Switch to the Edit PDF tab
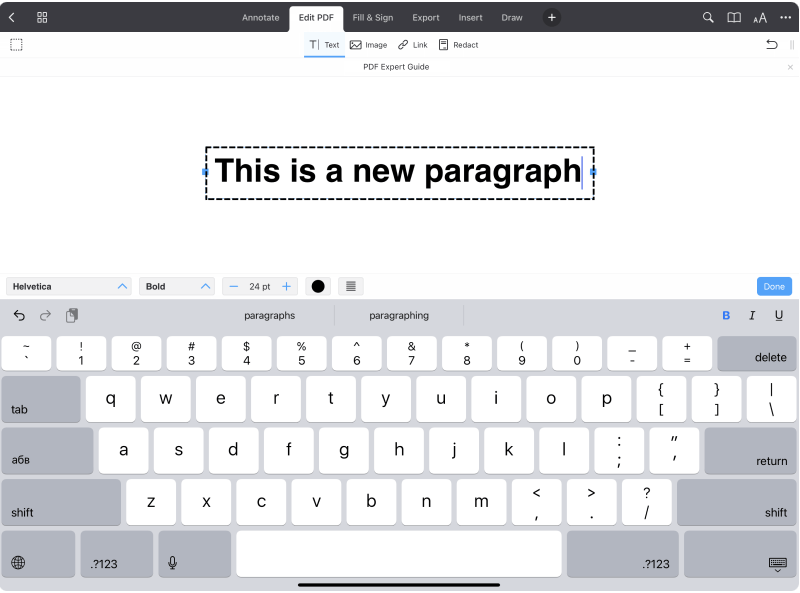 click(x=316, y=18)
